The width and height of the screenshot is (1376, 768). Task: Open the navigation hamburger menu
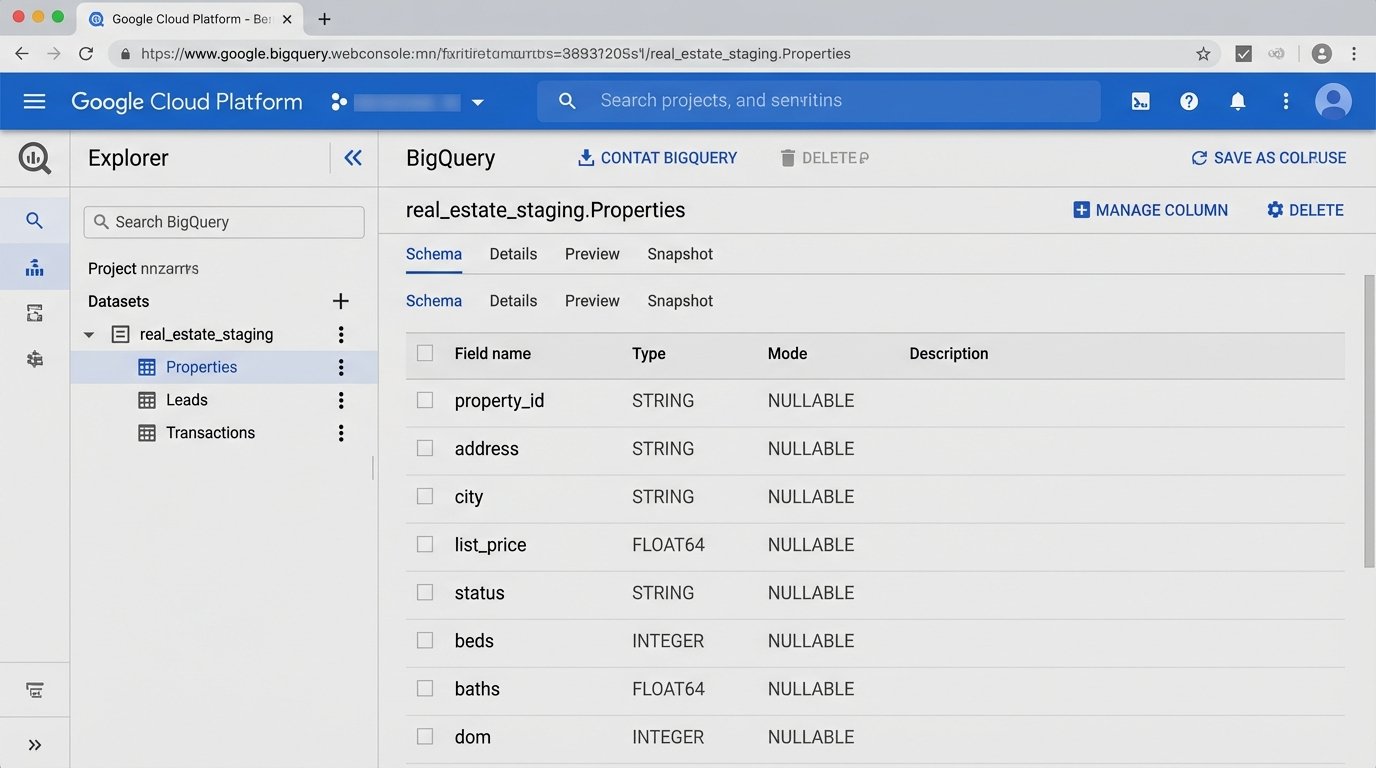(x=34, y=101)
